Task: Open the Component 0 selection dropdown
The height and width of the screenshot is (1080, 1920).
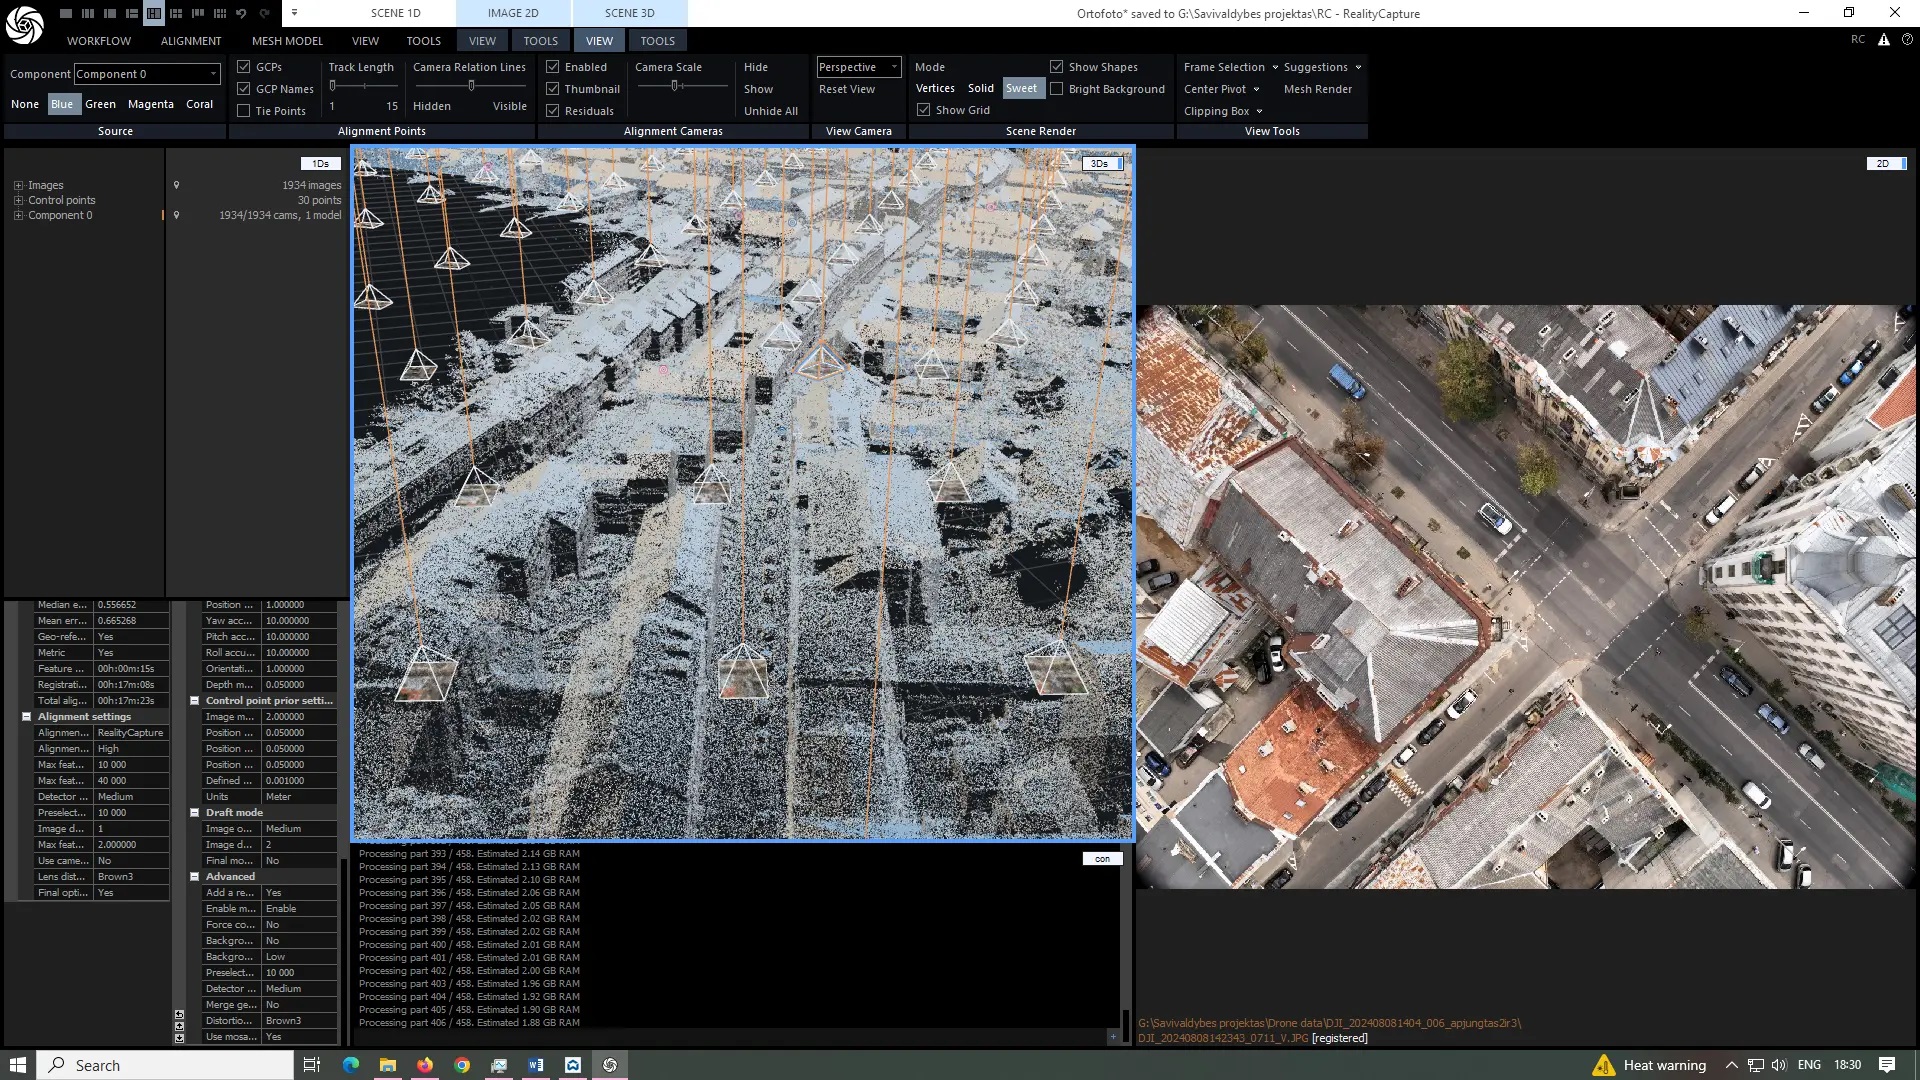Action: [x=146, y=74]
